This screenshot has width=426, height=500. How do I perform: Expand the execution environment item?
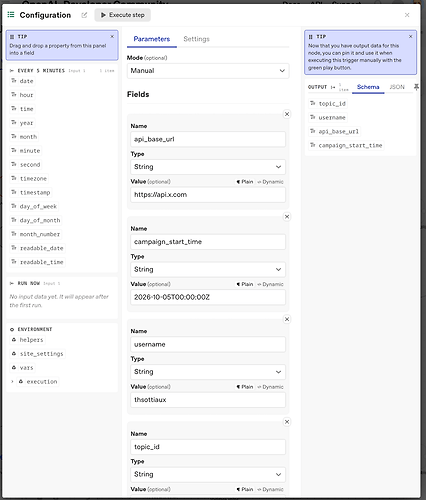pyautogui.click(x=12, y=382)
